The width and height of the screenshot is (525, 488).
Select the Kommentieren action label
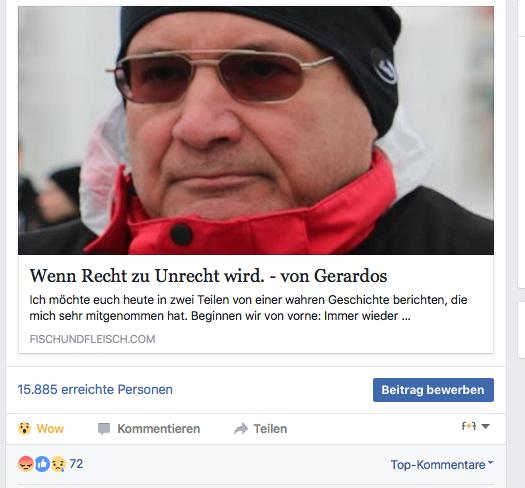pyautogui.click(x=159, y=429)
